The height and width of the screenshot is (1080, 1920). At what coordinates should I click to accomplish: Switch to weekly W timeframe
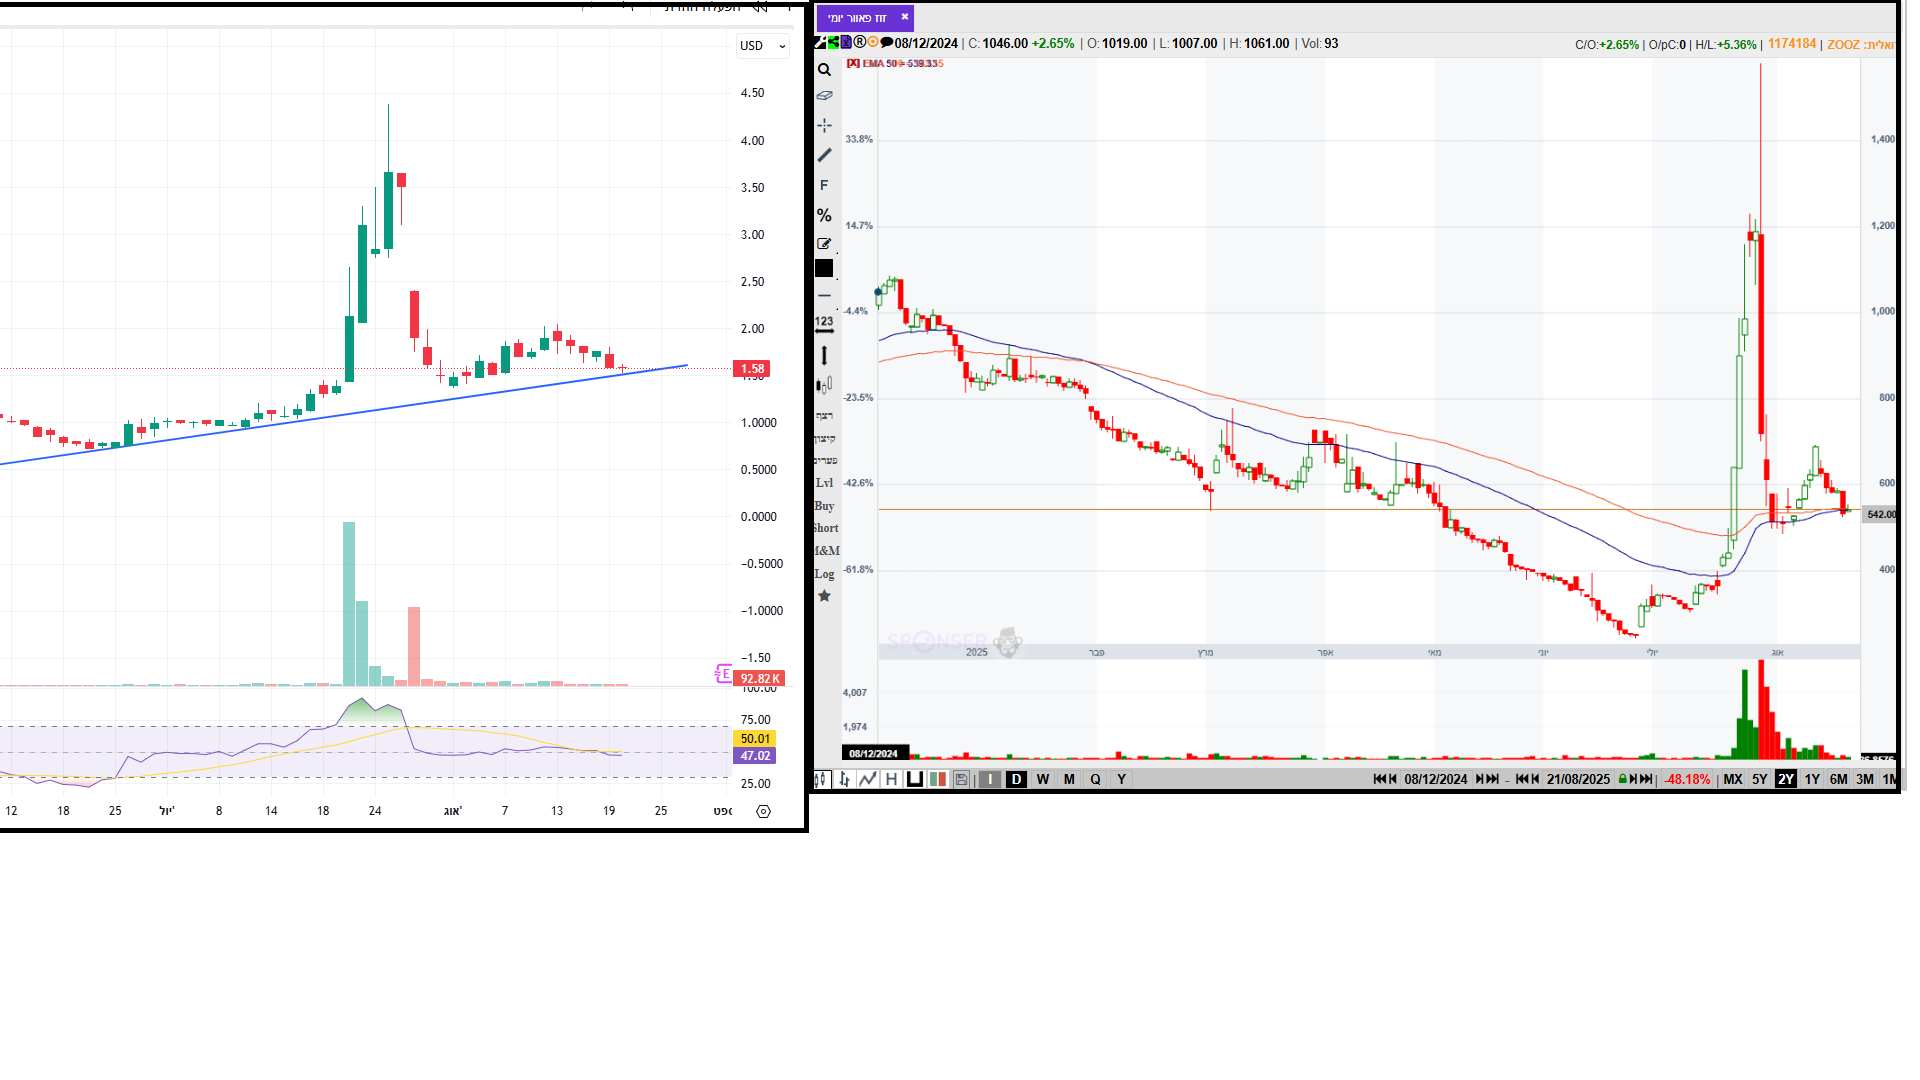(1043, 779)
